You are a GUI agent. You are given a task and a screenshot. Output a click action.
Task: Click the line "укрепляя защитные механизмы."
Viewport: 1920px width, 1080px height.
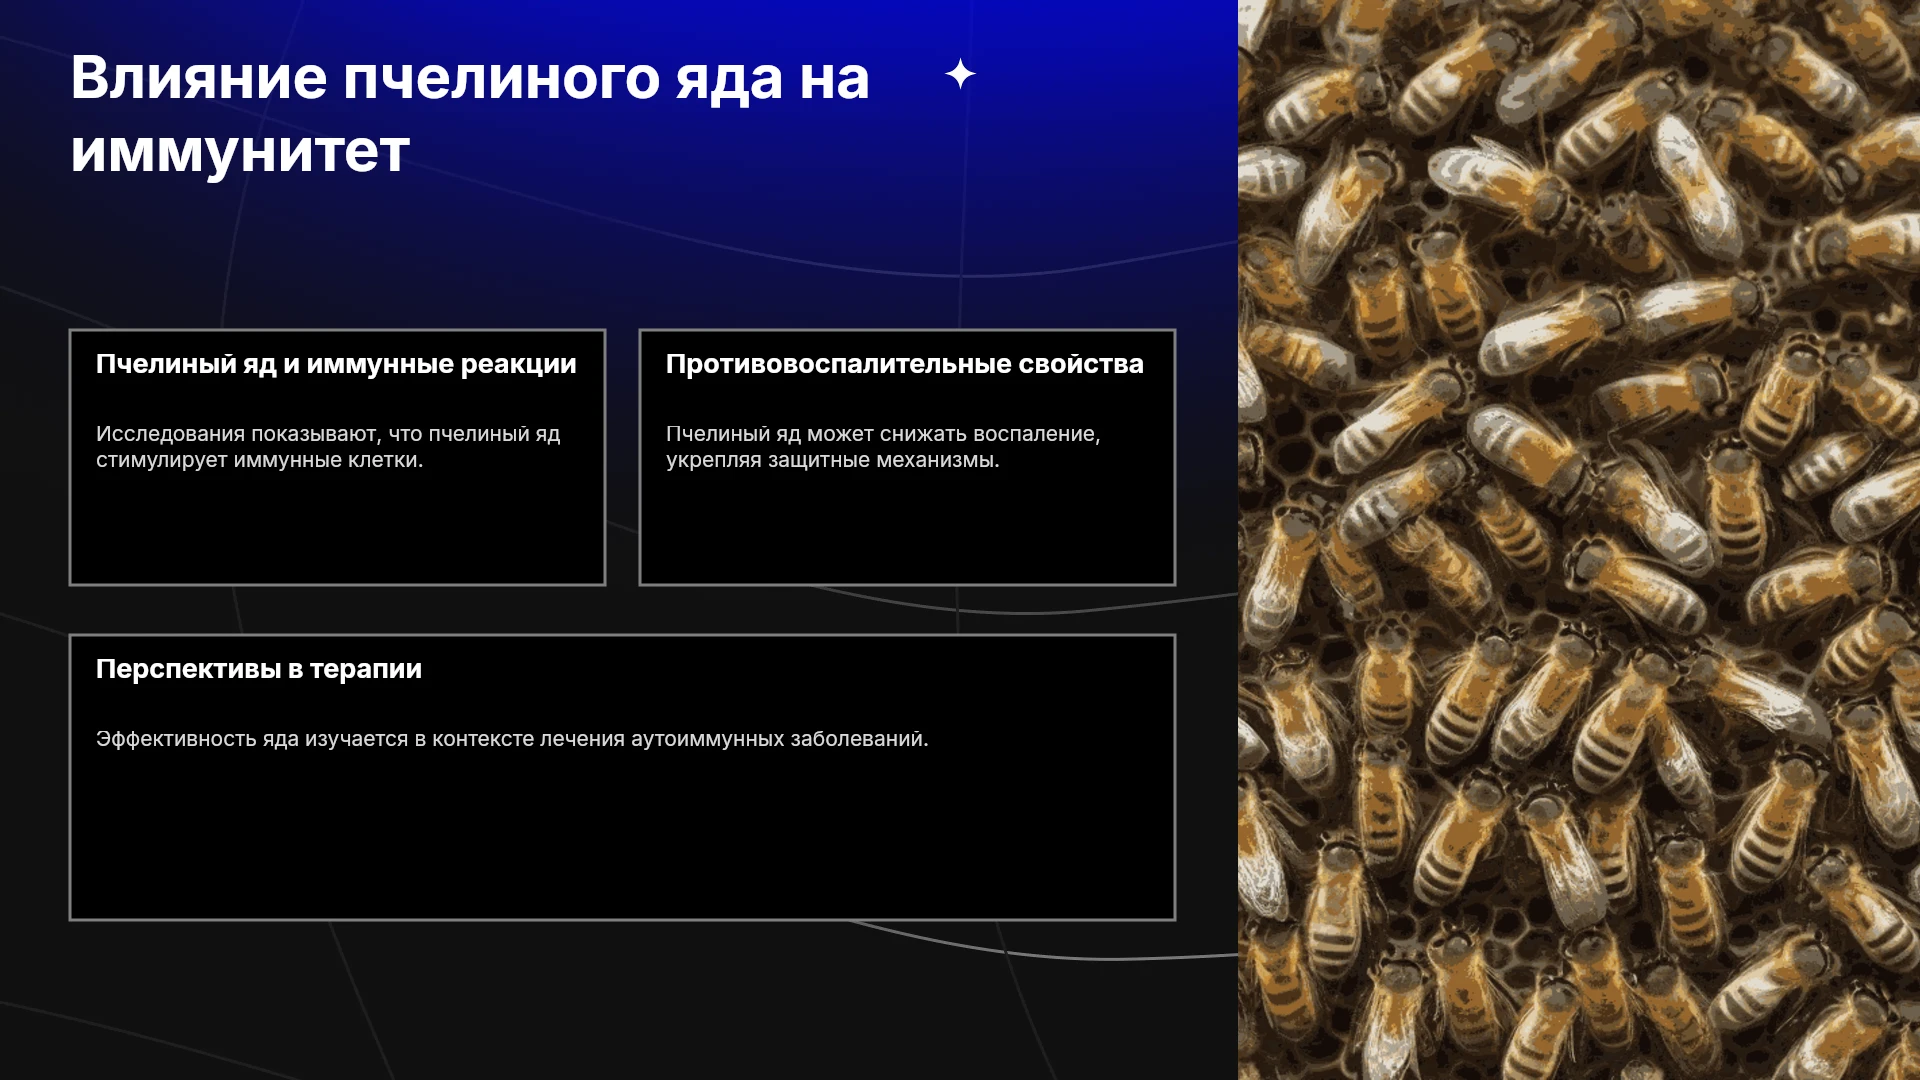pyautogui.click(x=833, y=460)
